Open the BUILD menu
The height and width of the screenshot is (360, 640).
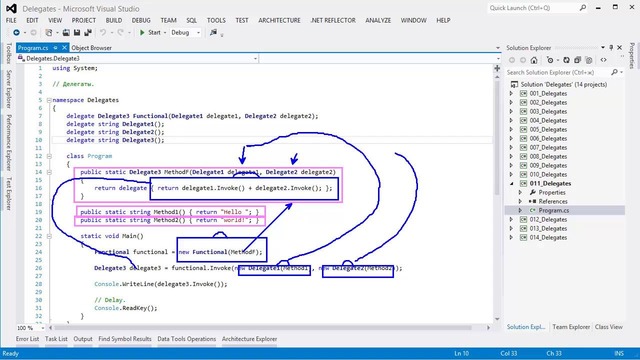pyautogui.click(x=113, y=20)
